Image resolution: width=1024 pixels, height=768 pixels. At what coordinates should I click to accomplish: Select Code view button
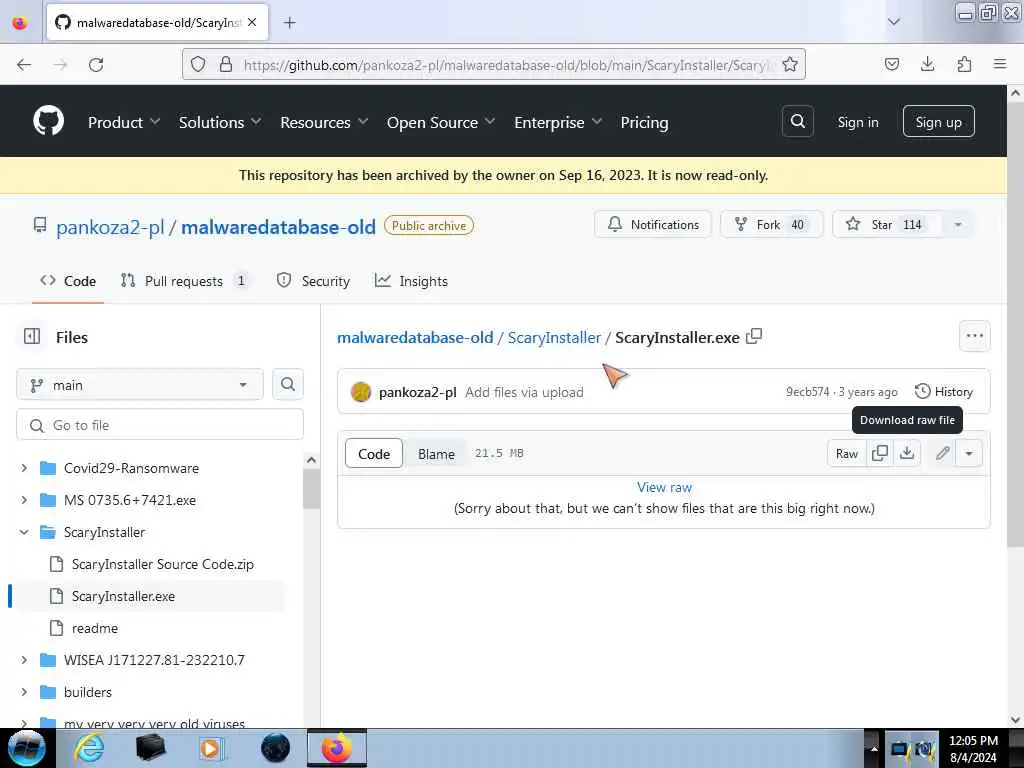[x=374, y=454]
